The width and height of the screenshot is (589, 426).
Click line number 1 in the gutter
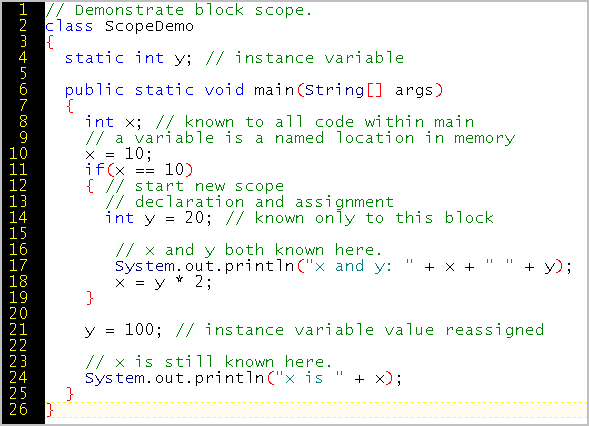point(23,9)
